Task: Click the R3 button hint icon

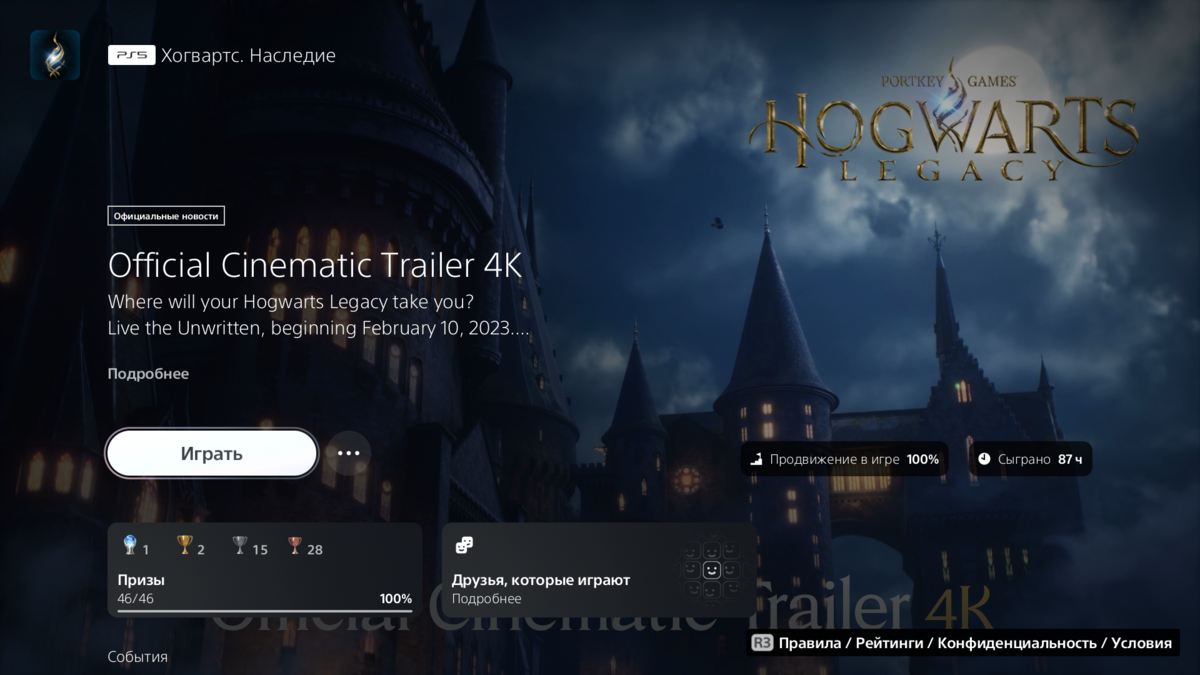Action: [x=762, y=643]
